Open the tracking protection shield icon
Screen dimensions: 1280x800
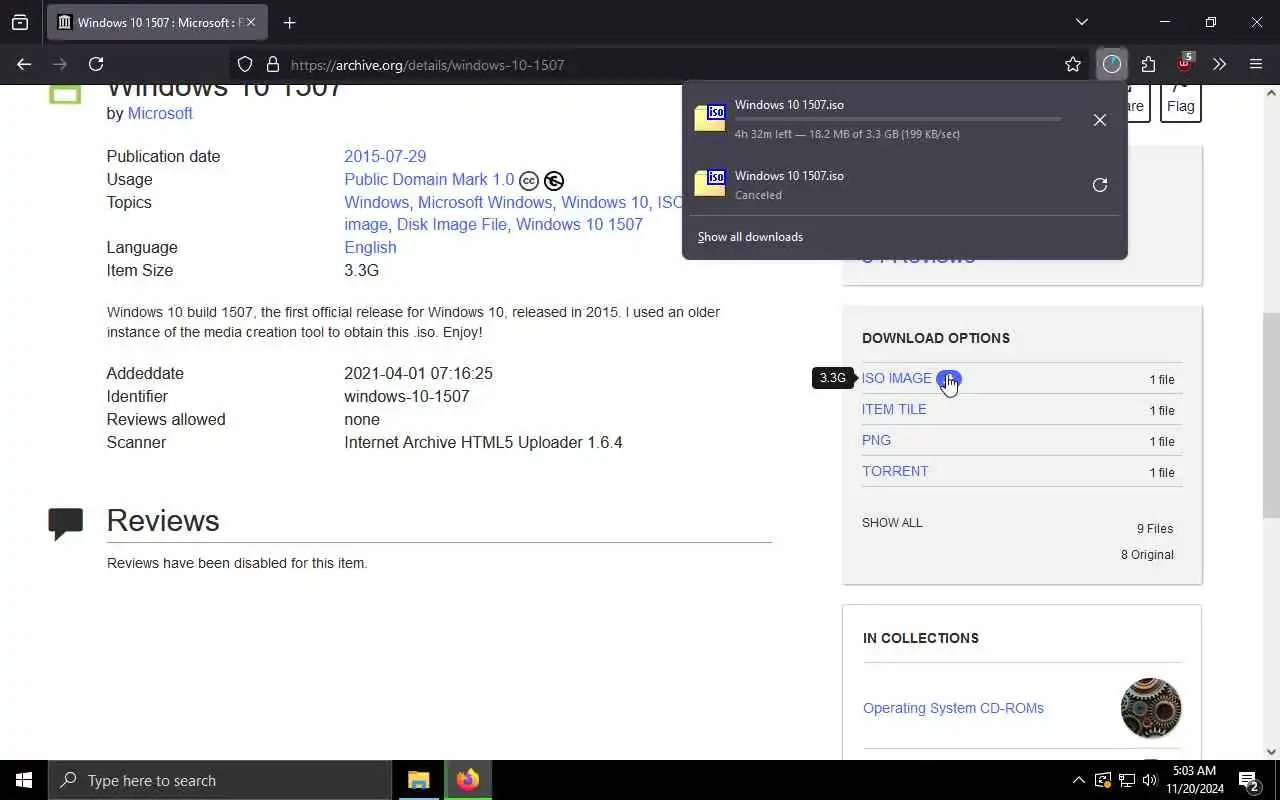245,64
